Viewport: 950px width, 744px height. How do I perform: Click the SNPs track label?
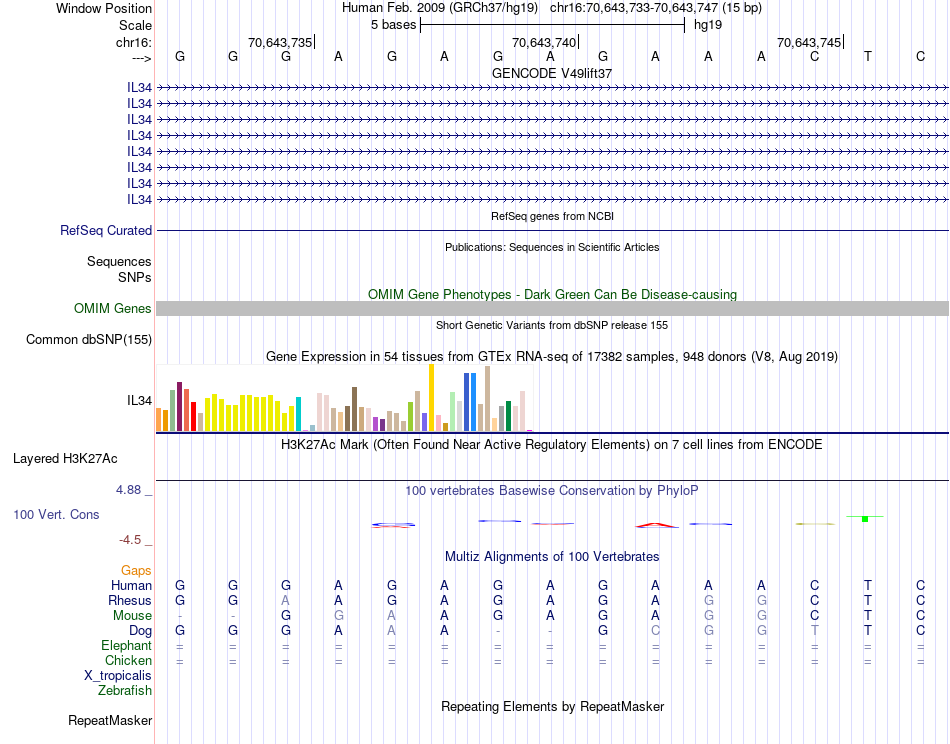(x=135, y=277)
